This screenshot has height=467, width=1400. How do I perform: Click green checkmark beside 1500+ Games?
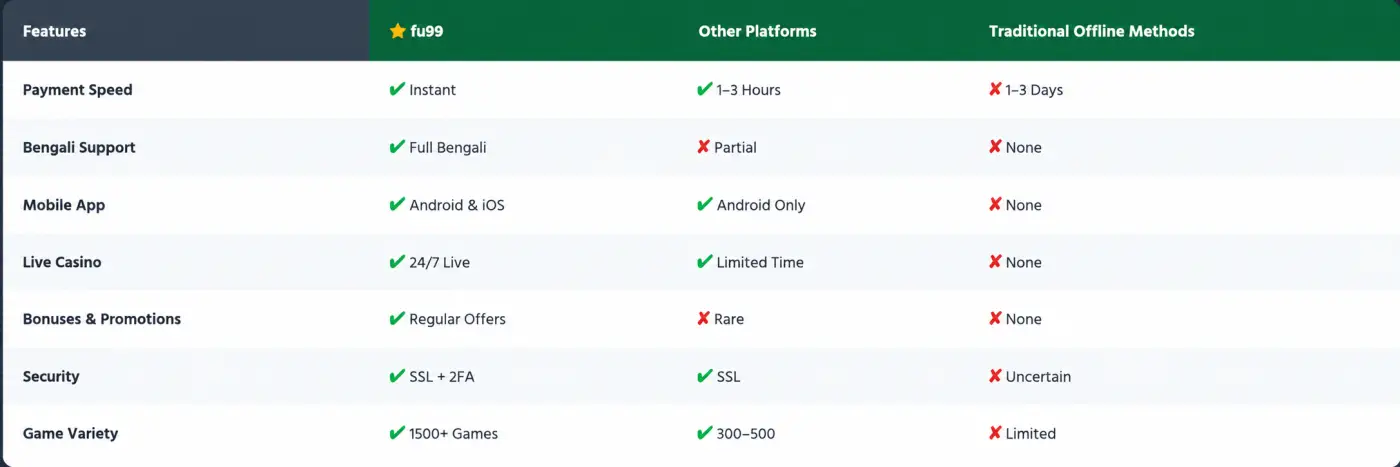point(397,433)
